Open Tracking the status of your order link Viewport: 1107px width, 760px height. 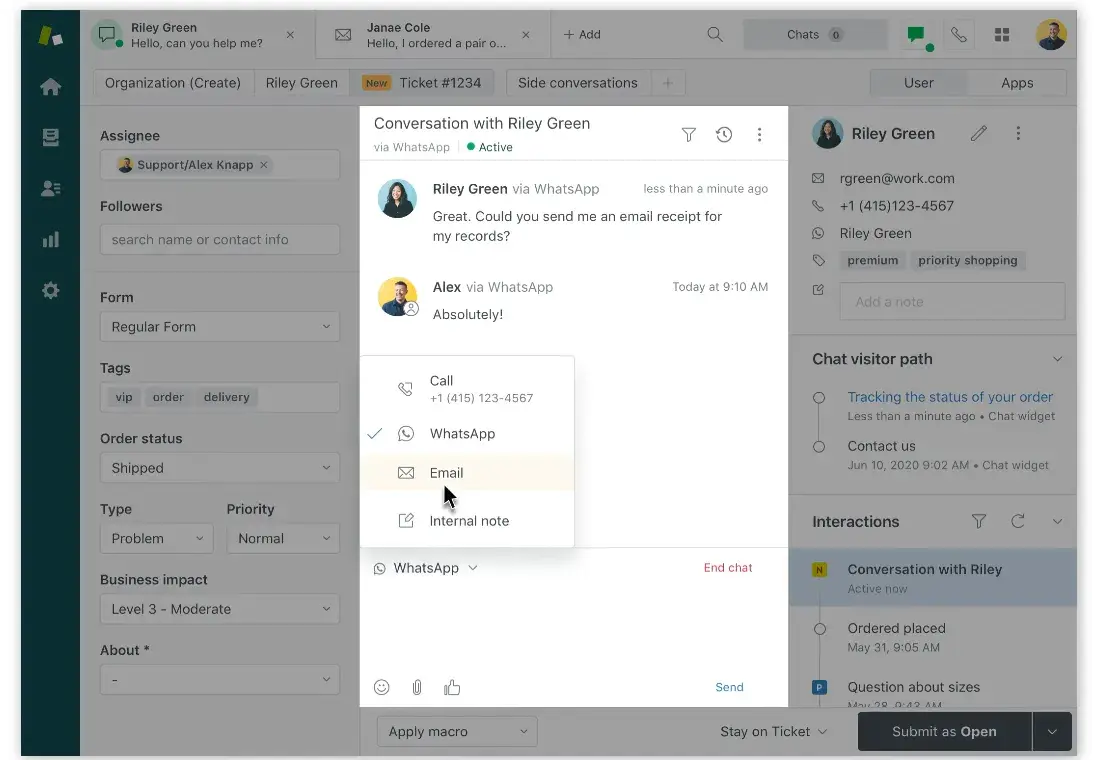pos(950,397)
